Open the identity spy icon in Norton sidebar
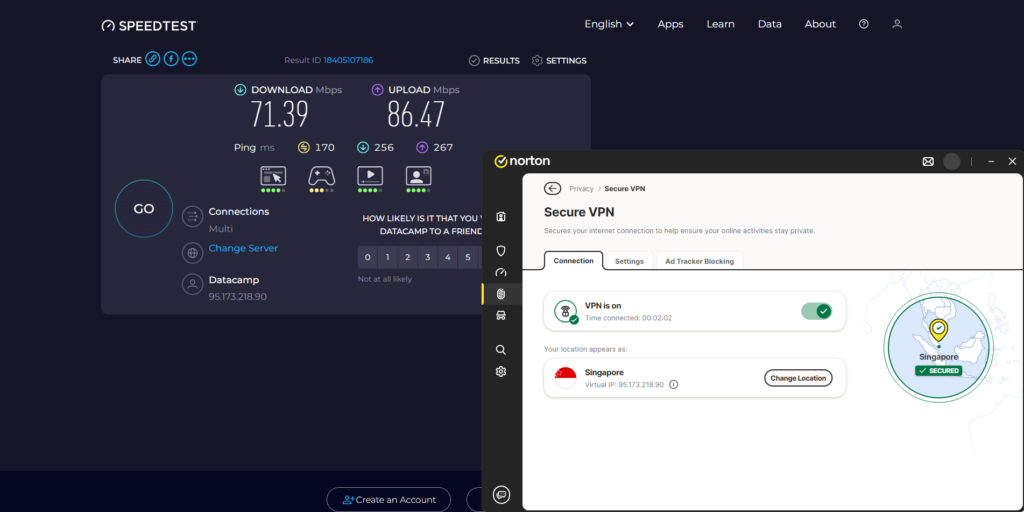The image size is (1024, 512). (x=501, y=315)
